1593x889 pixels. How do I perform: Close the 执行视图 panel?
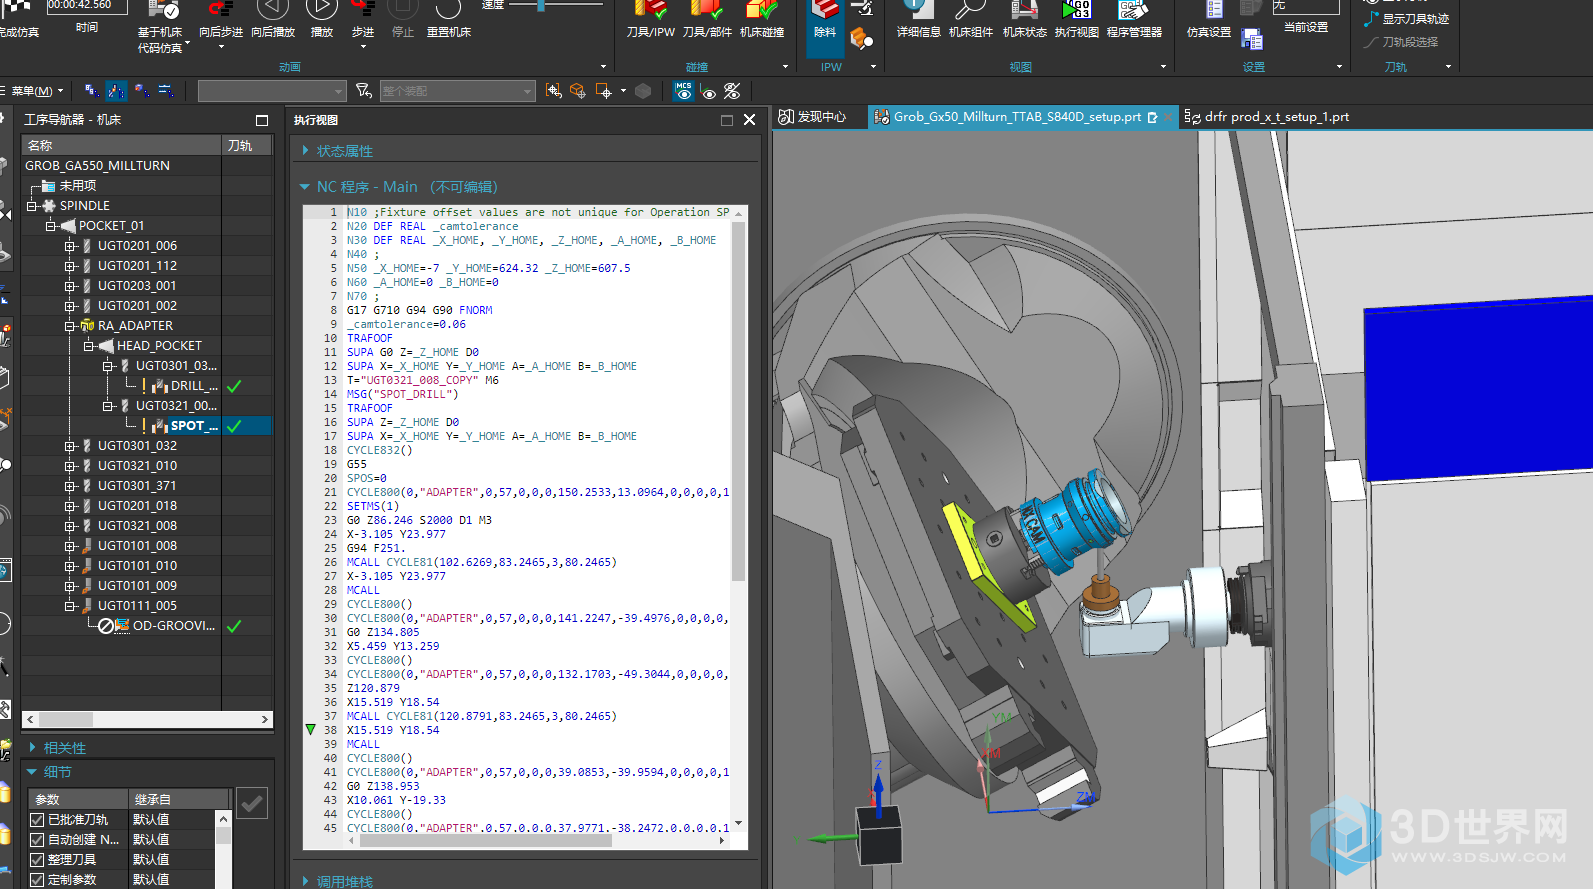[750, 120]
